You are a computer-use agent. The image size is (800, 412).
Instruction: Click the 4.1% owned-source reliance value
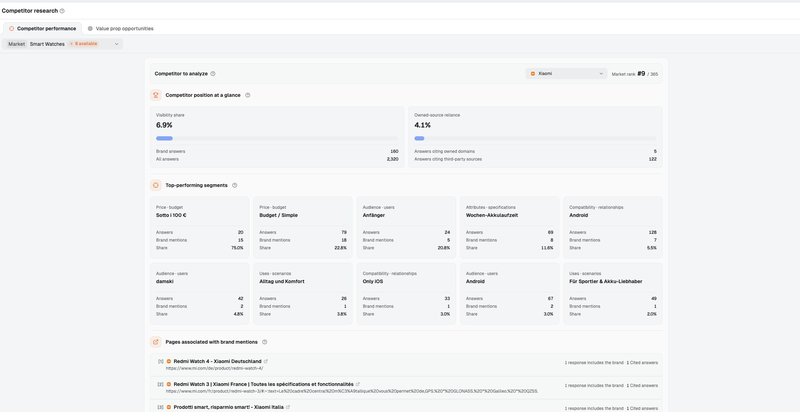pyautogui.click(x=422, y=125)
